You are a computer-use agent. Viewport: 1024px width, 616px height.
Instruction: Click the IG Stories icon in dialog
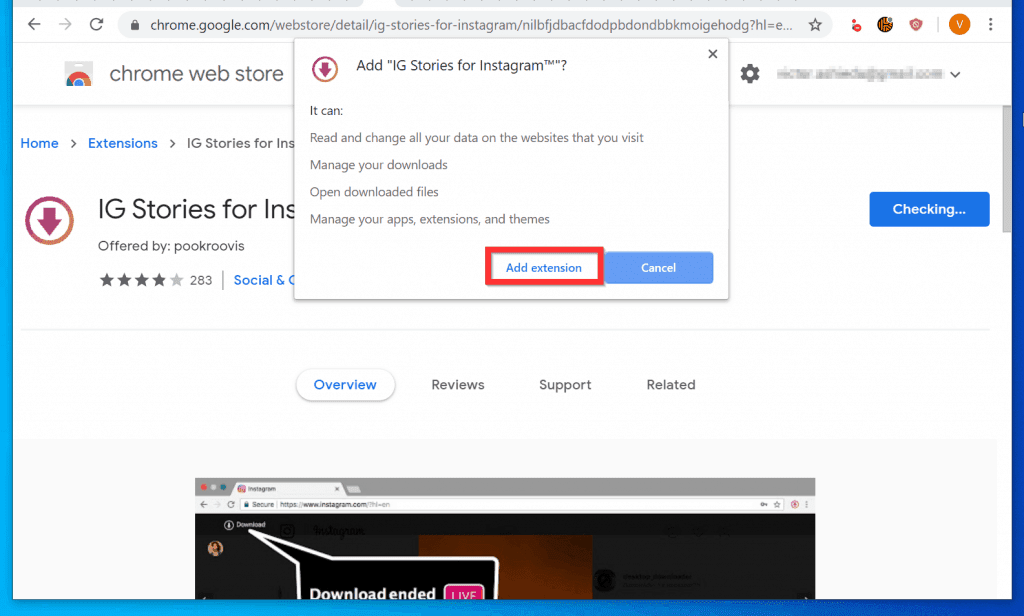tap(325, 69)
